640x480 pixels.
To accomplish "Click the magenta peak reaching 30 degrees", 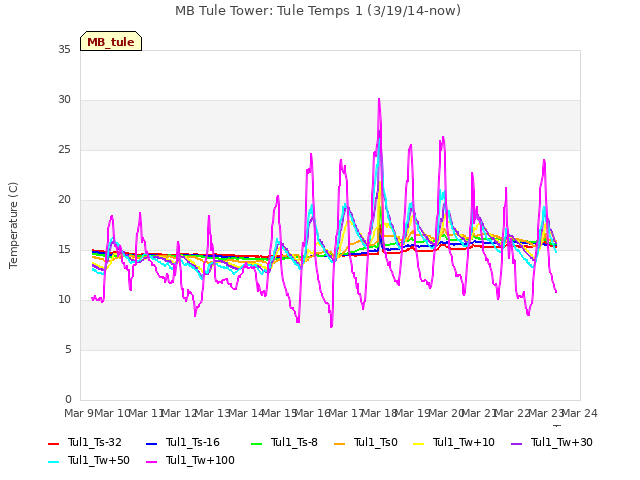I will click(379, 100).
